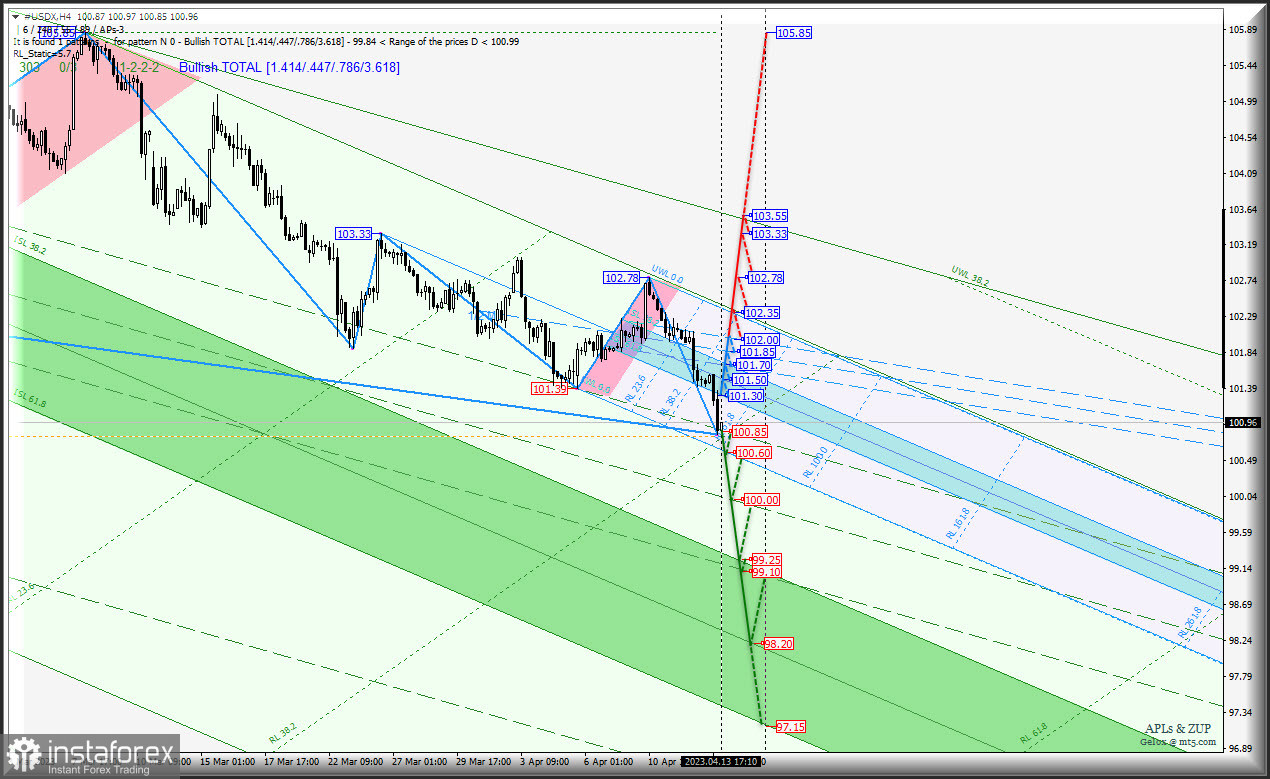Click 100.49 on the price scale

[1243, 461]
